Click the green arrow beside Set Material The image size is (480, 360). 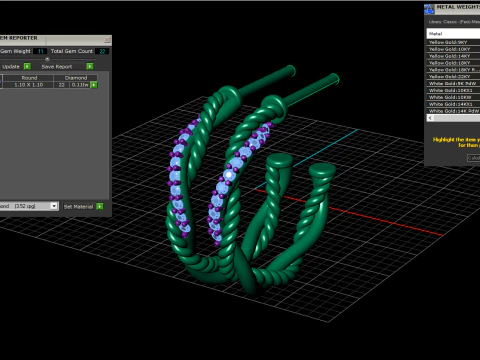pyautogui.click(x=100, y=206)
